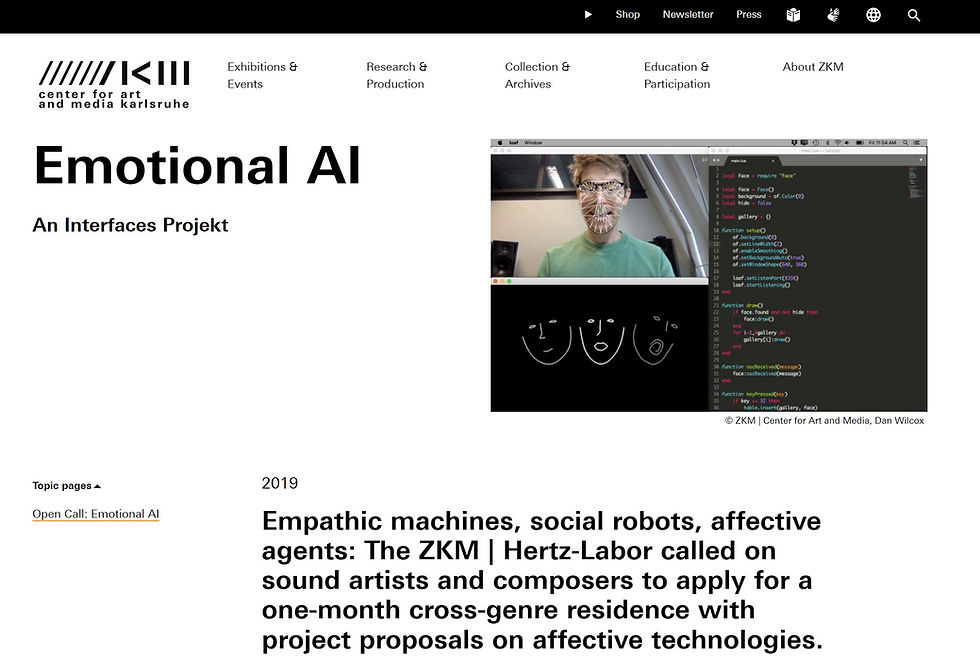Open the search magnifier icon

point(914,15)
